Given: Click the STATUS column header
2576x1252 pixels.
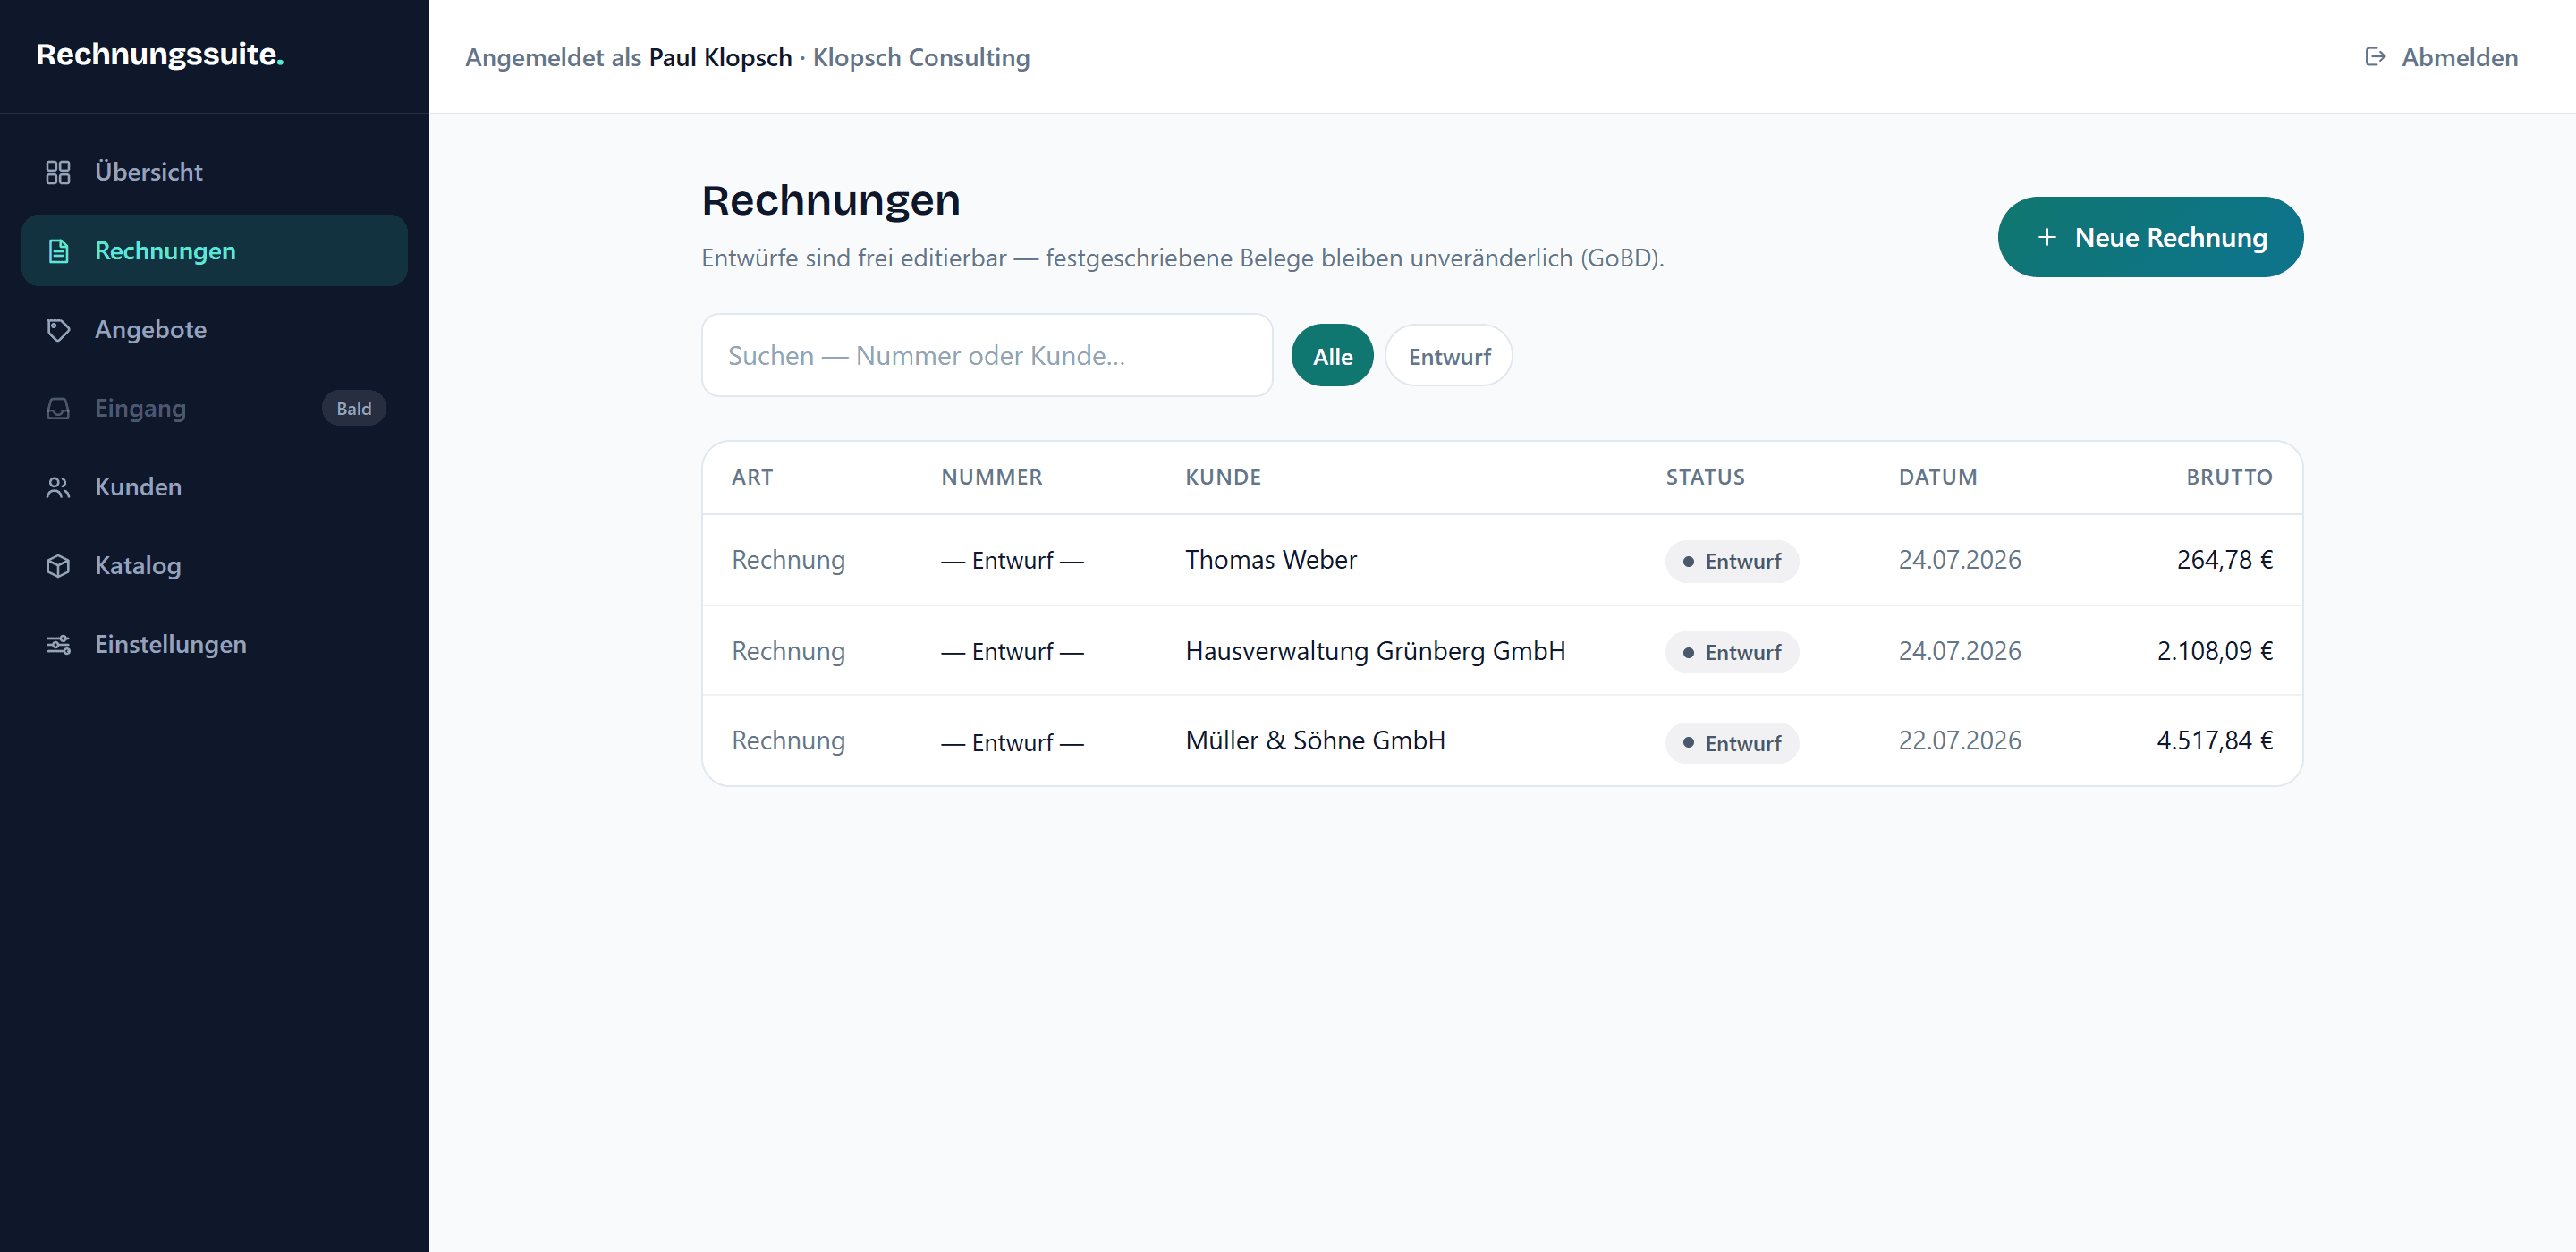Looking at the screenshot, I should [1705, 477].
